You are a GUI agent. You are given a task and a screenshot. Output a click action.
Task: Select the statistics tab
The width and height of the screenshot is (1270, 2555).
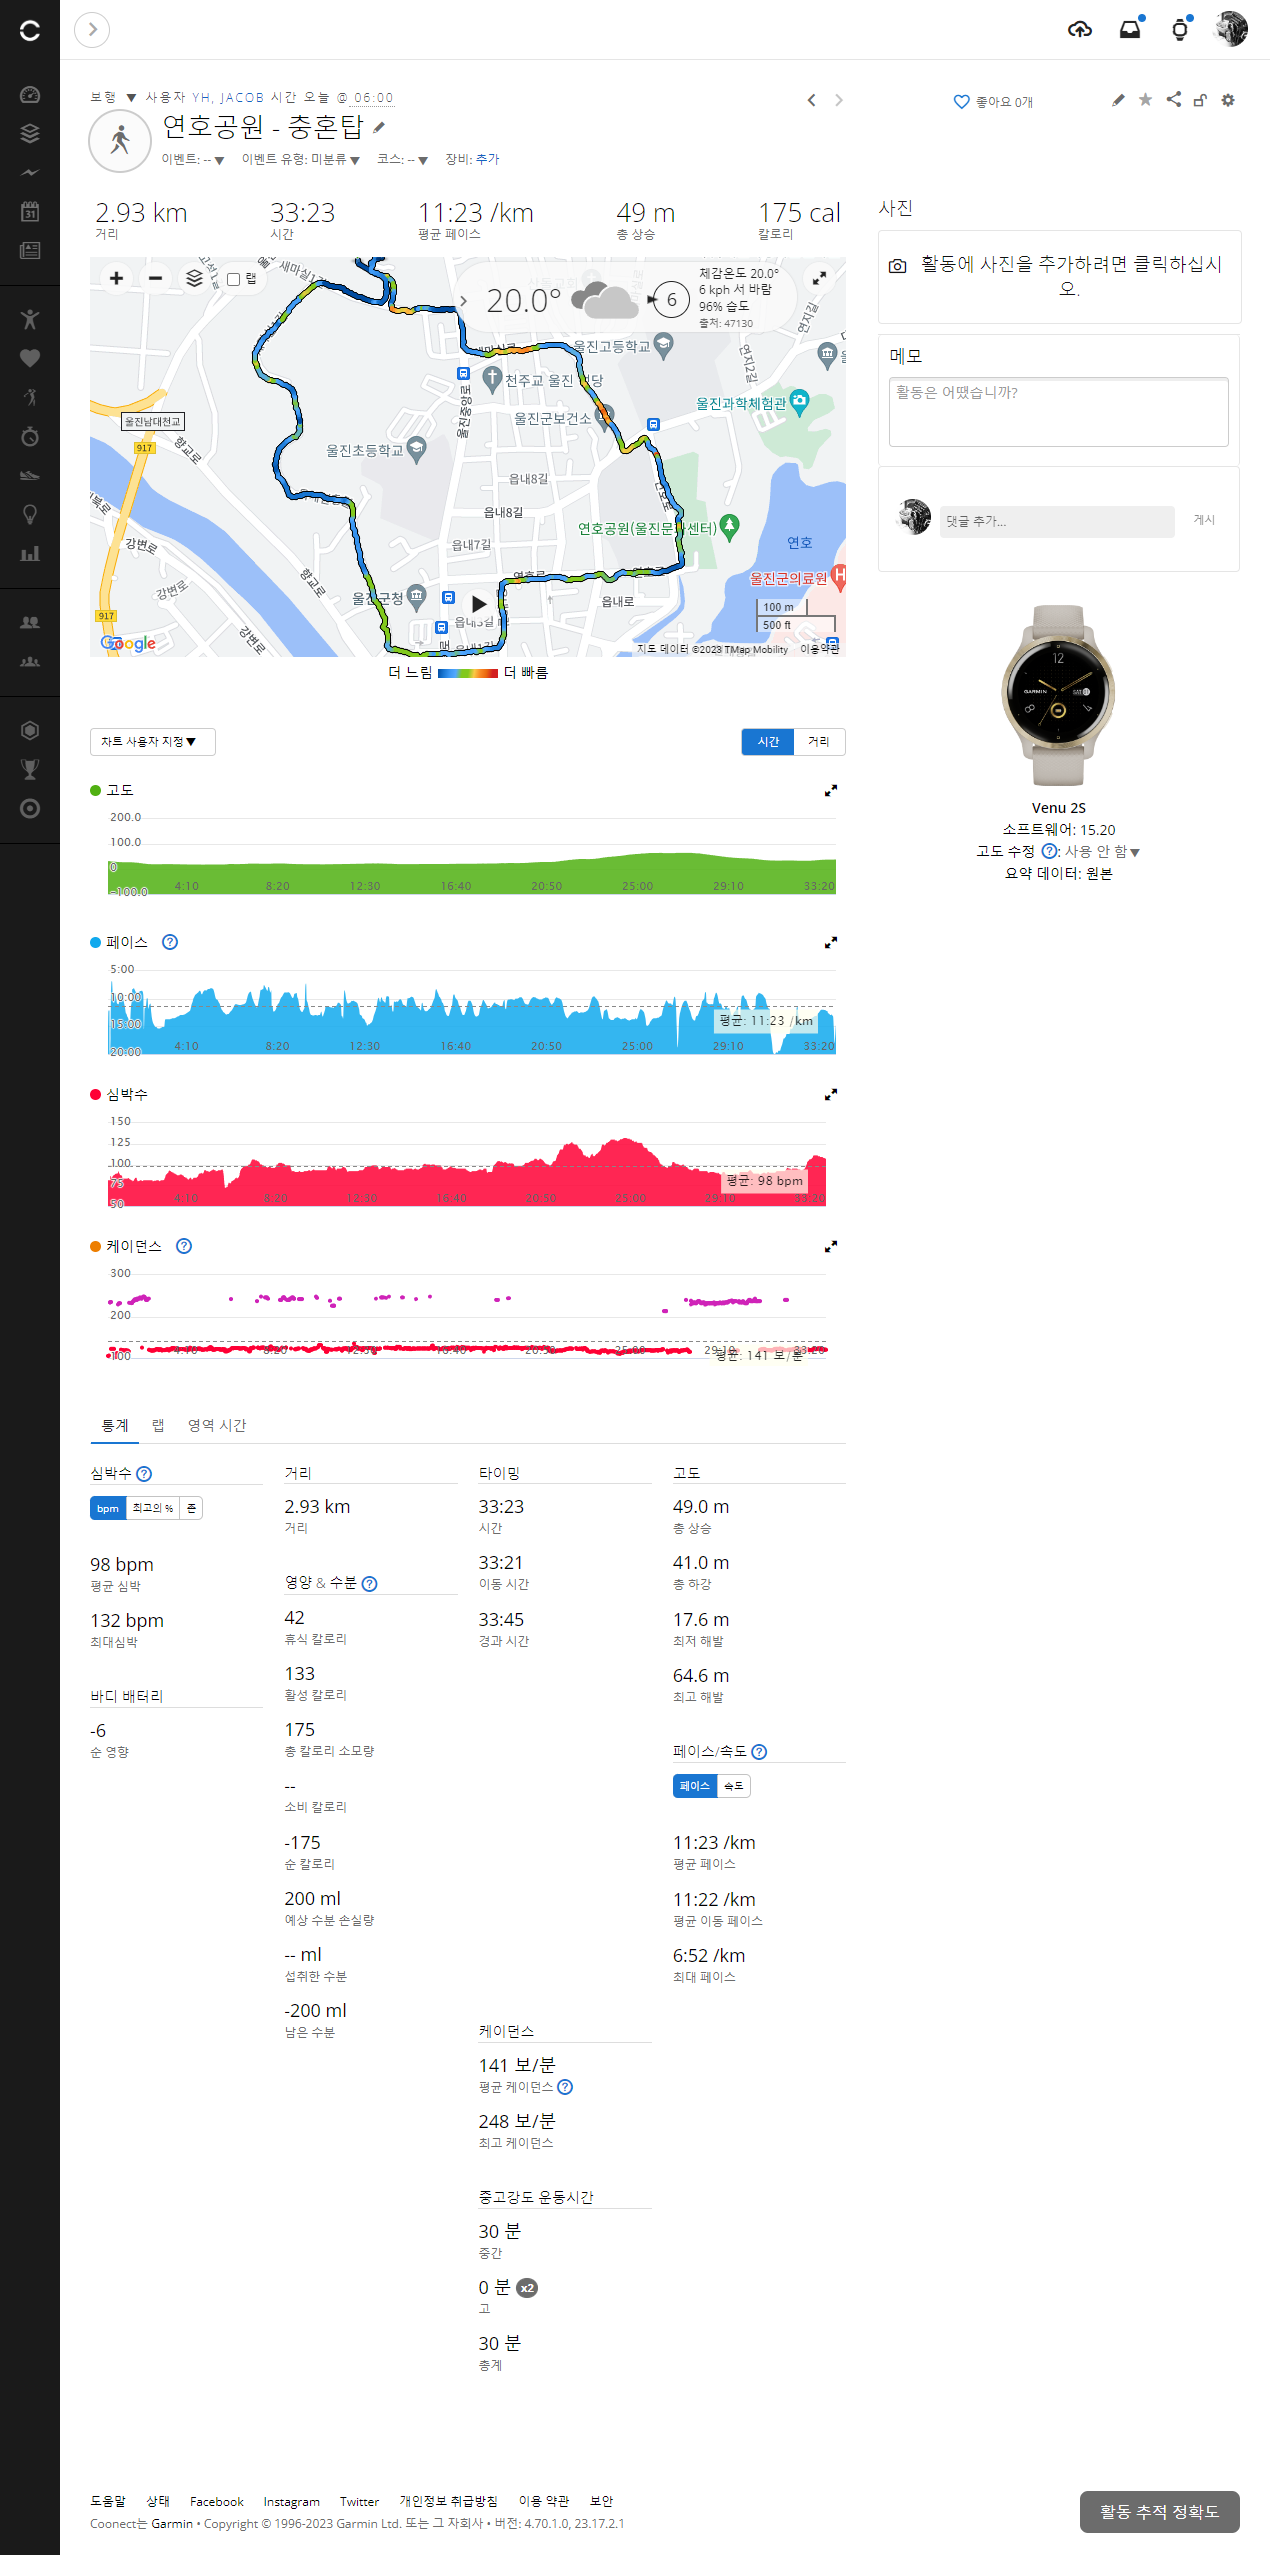pos(115,1426)
